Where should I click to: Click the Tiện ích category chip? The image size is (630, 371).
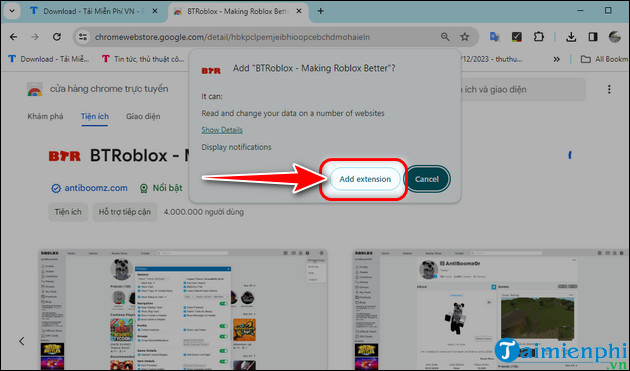[68, 212]
